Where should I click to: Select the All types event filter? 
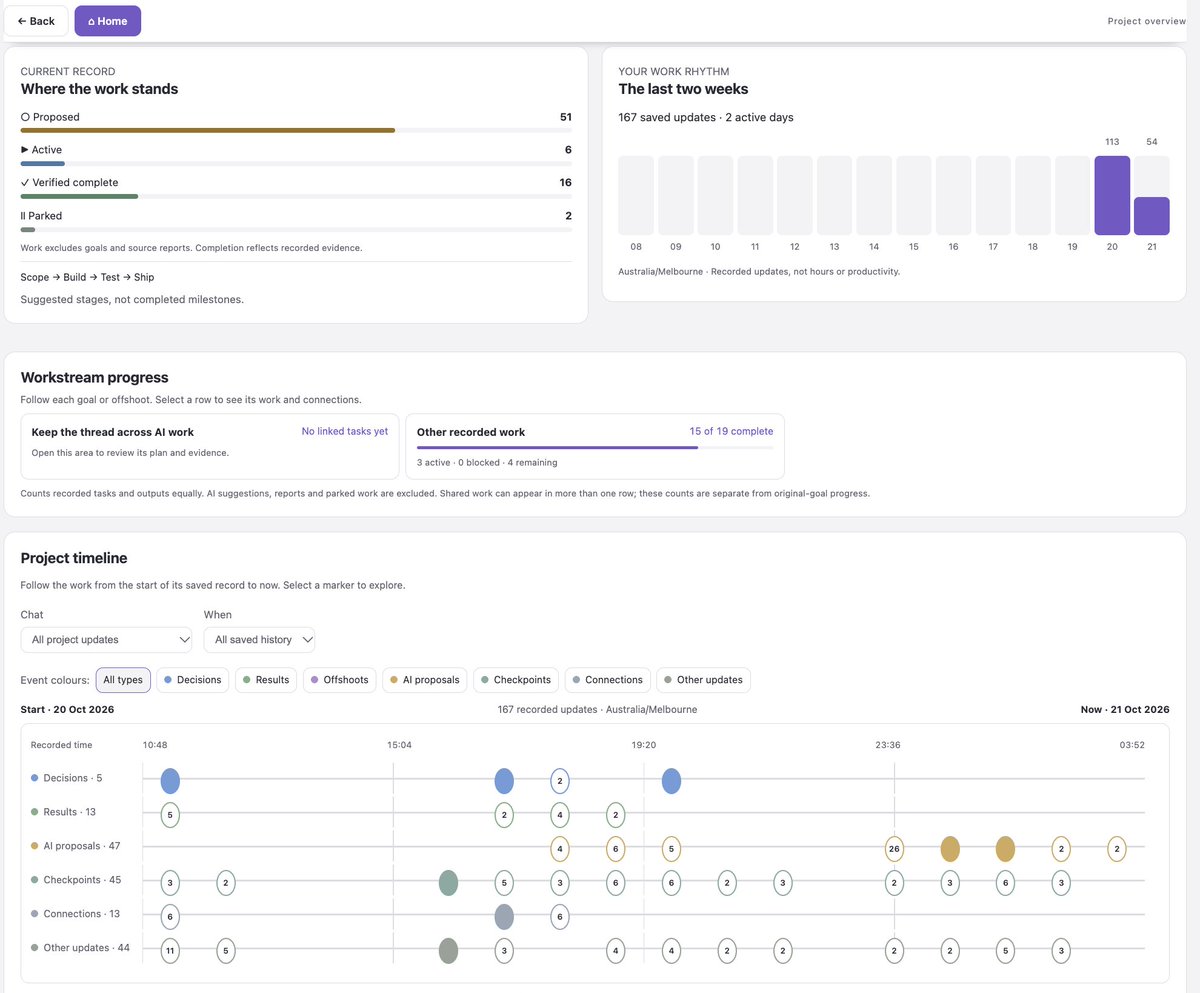[x=123, y=680]
